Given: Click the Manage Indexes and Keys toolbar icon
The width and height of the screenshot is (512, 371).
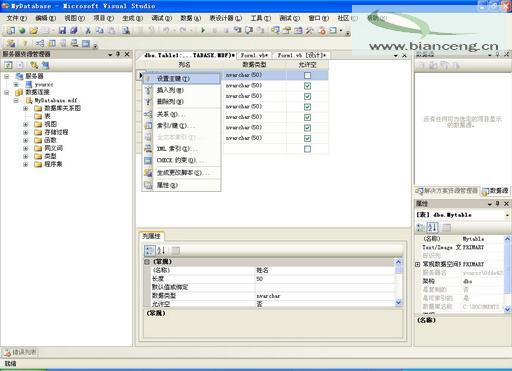Looking at the screenshot, I should click(x=52, y=44).
